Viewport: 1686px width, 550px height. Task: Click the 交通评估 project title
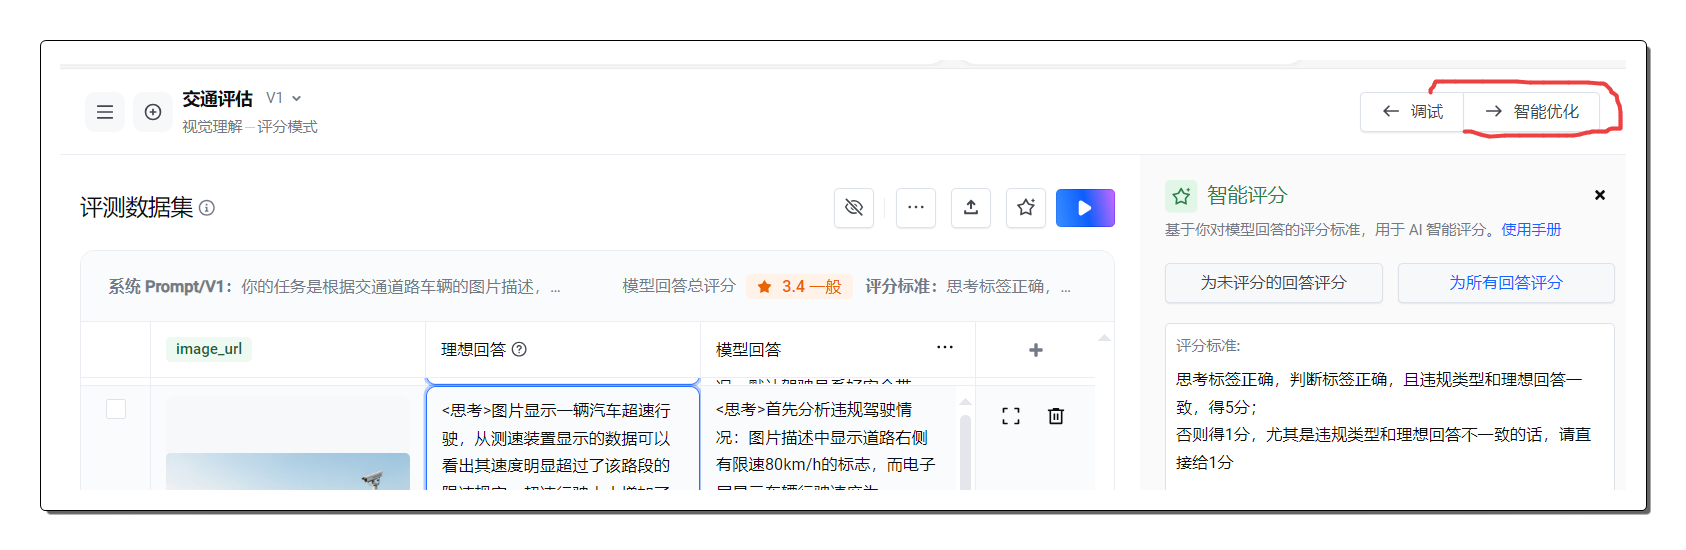pyautogui.click(x=218, y=99)
